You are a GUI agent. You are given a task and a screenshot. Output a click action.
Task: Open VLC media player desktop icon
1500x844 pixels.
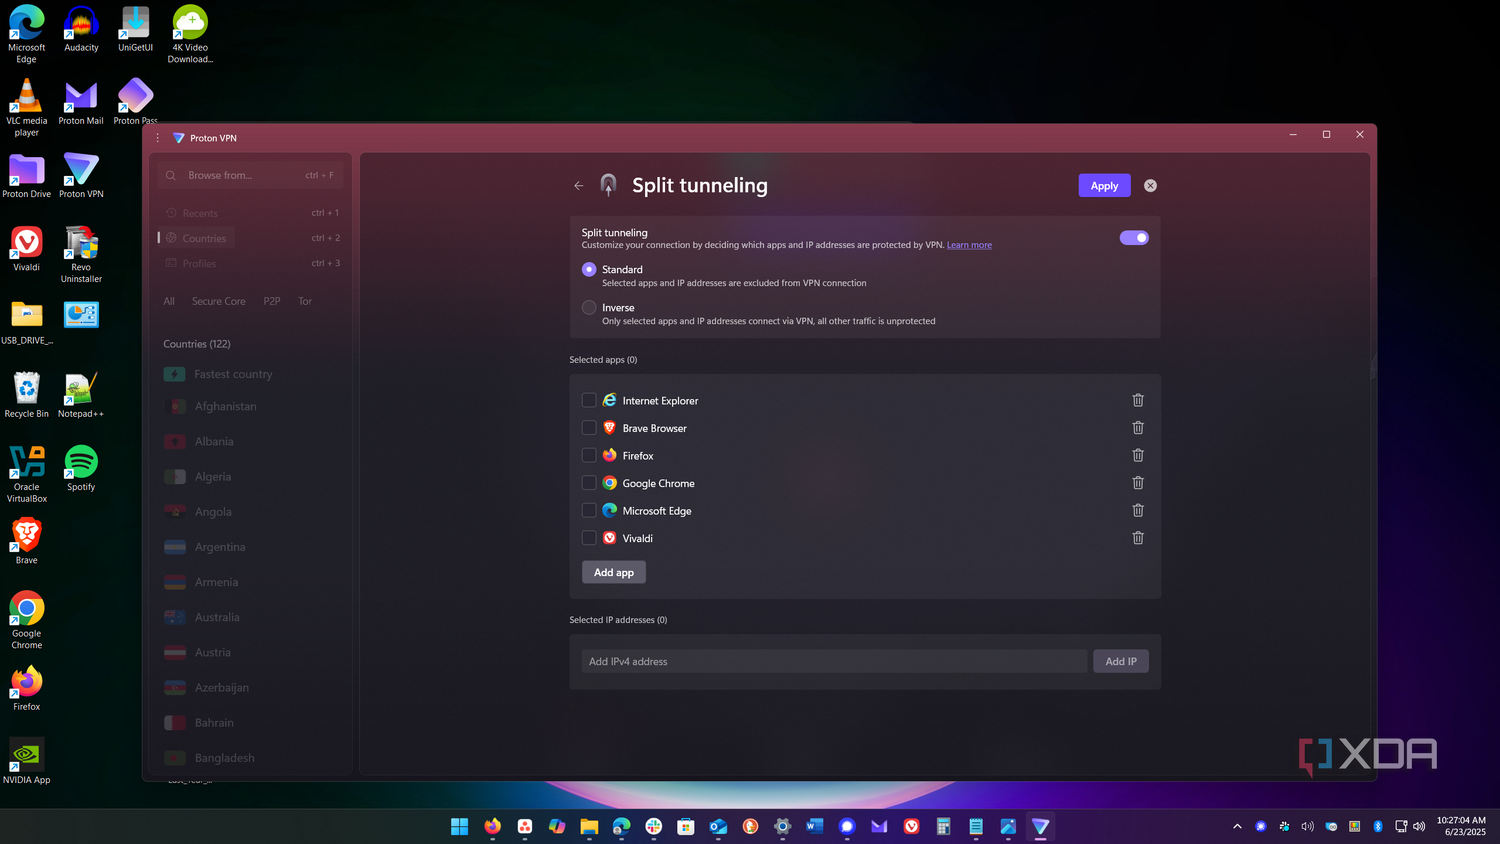pos(27,108)
